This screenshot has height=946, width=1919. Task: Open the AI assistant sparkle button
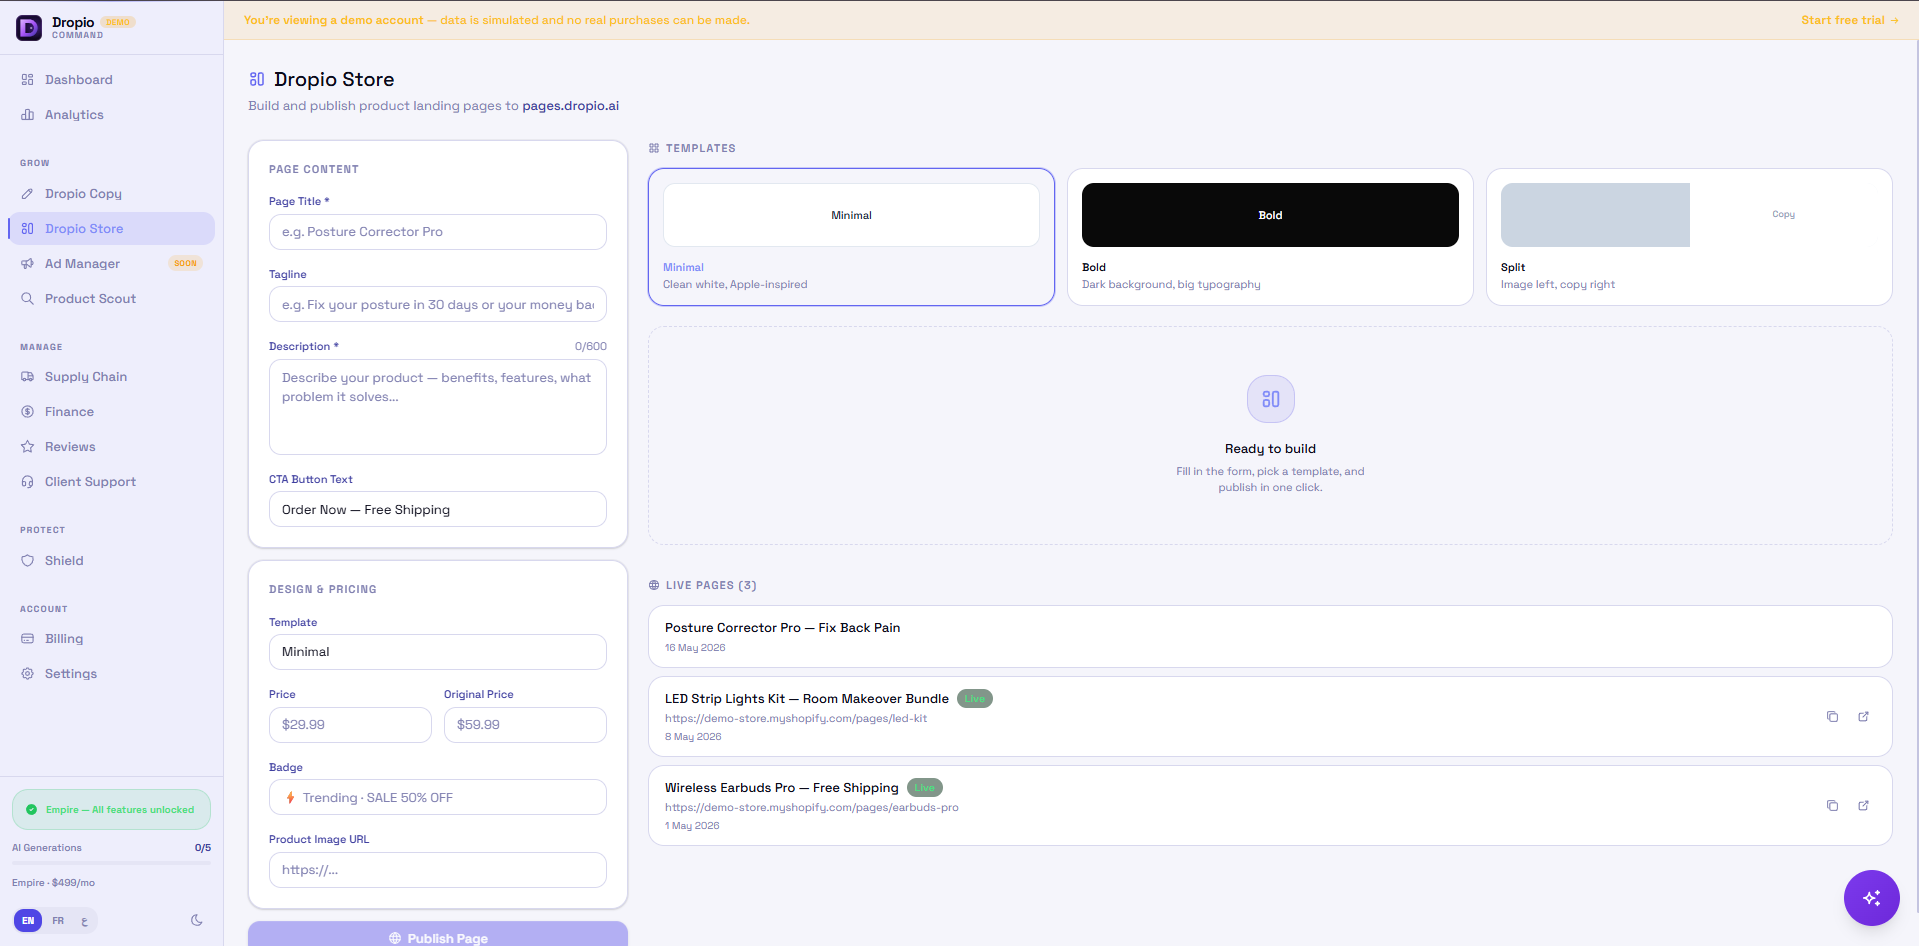(x=1871, y=898)
